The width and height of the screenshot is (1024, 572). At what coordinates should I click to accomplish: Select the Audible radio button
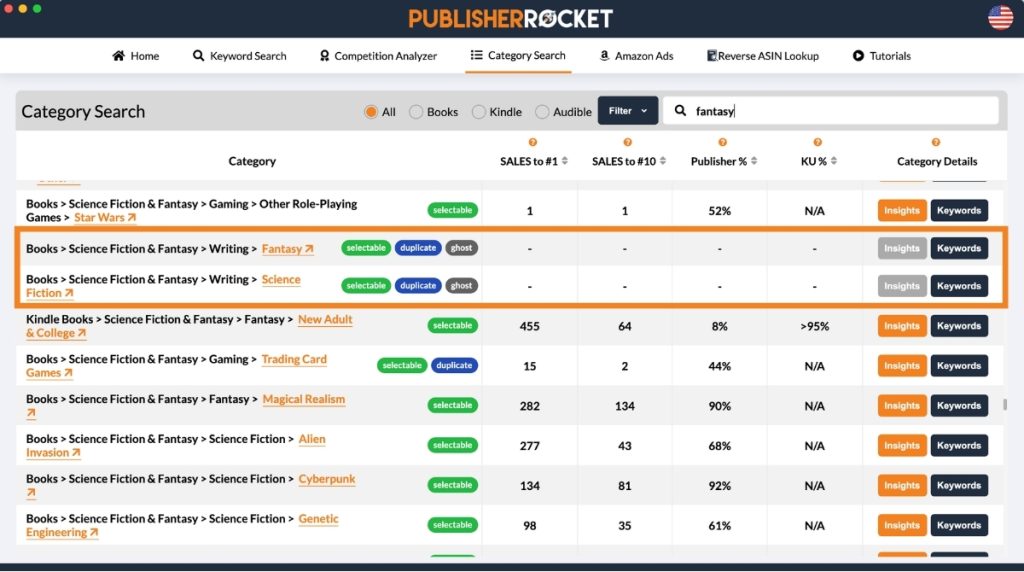click(542, 112)
